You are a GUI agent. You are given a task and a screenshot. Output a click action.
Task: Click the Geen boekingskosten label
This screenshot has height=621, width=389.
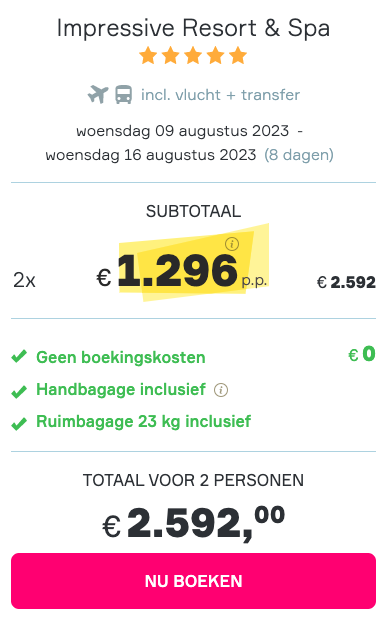pos(121,357)
